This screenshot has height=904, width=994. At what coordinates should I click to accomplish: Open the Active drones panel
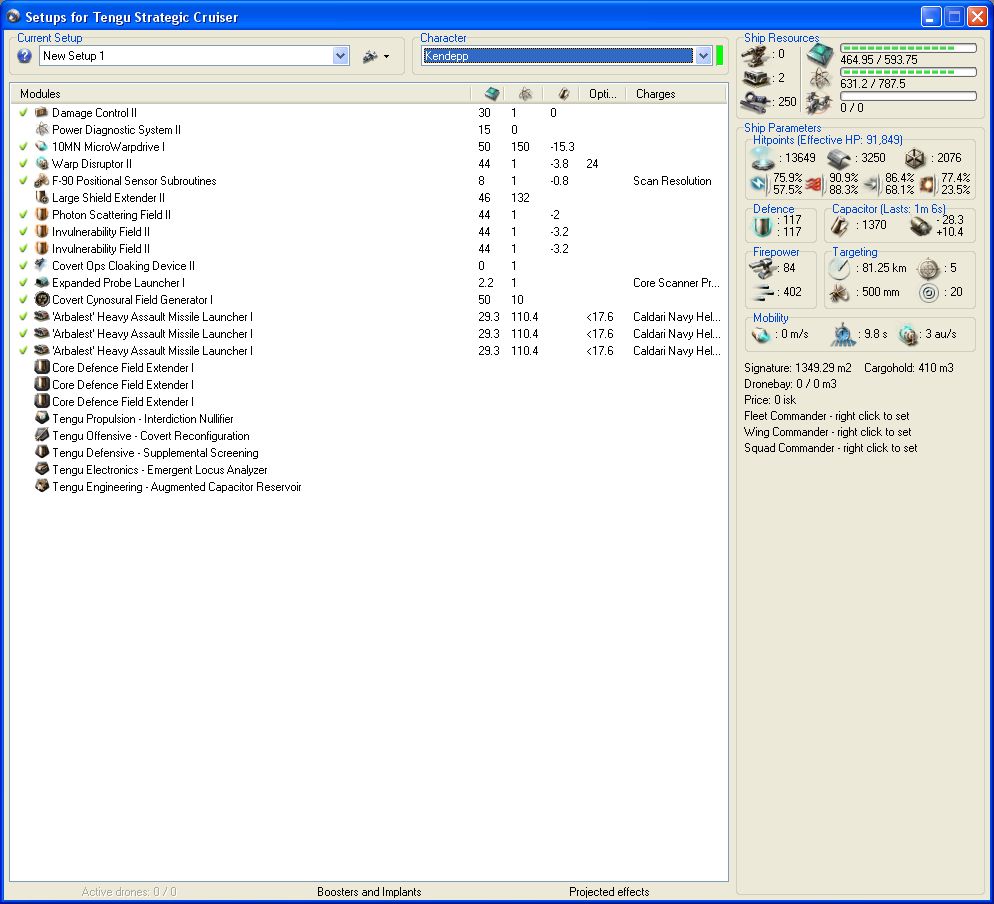click(x=129, y=892)
